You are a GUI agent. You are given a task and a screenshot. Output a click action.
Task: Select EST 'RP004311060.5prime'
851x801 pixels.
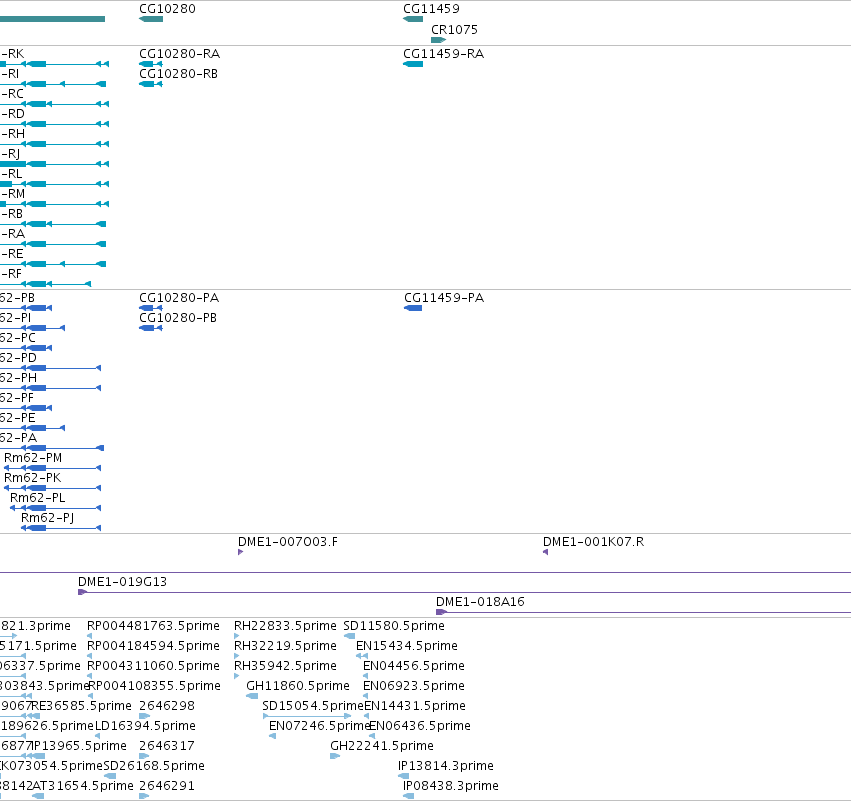(154, 666)
